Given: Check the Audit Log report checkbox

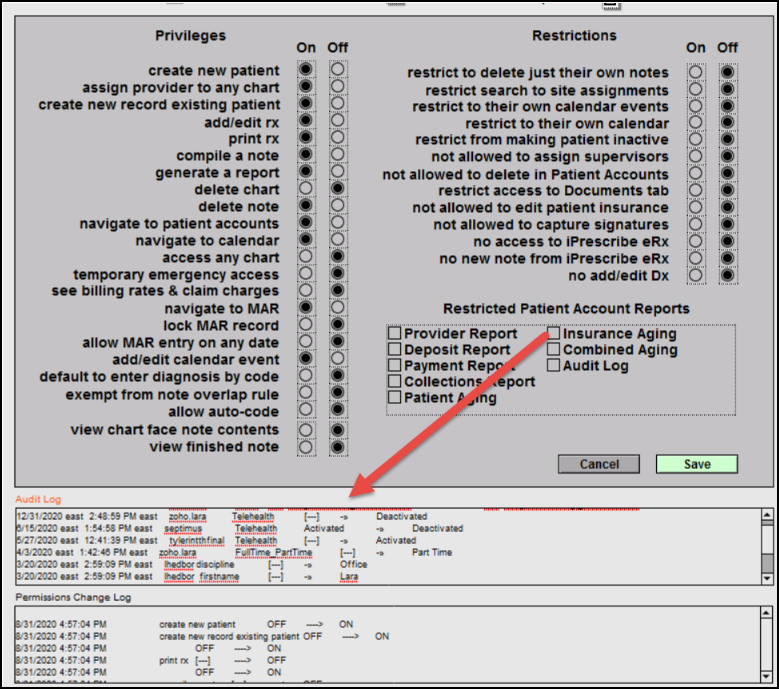Looking at the screenshot, I should pos(554,366).
